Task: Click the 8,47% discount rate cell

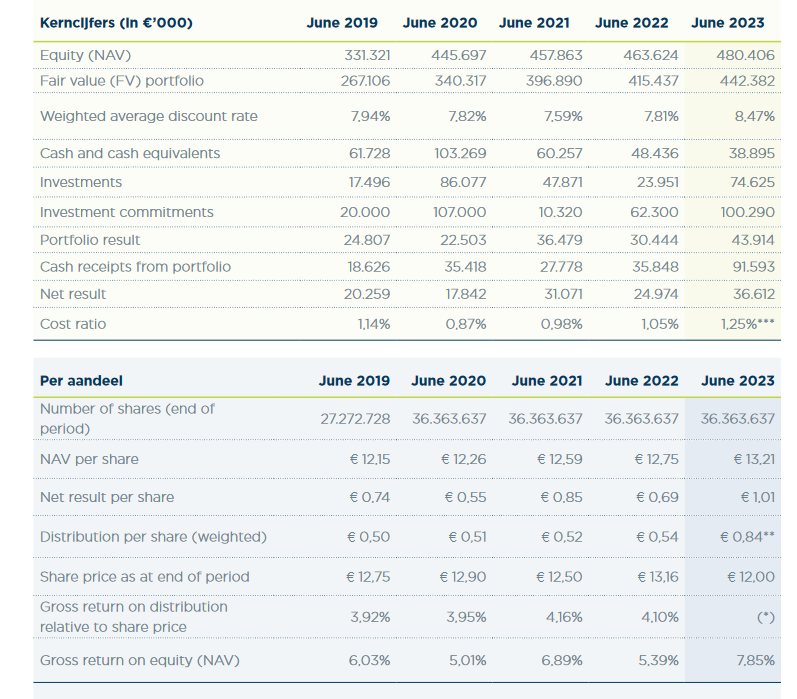Action: click(754, 116)
